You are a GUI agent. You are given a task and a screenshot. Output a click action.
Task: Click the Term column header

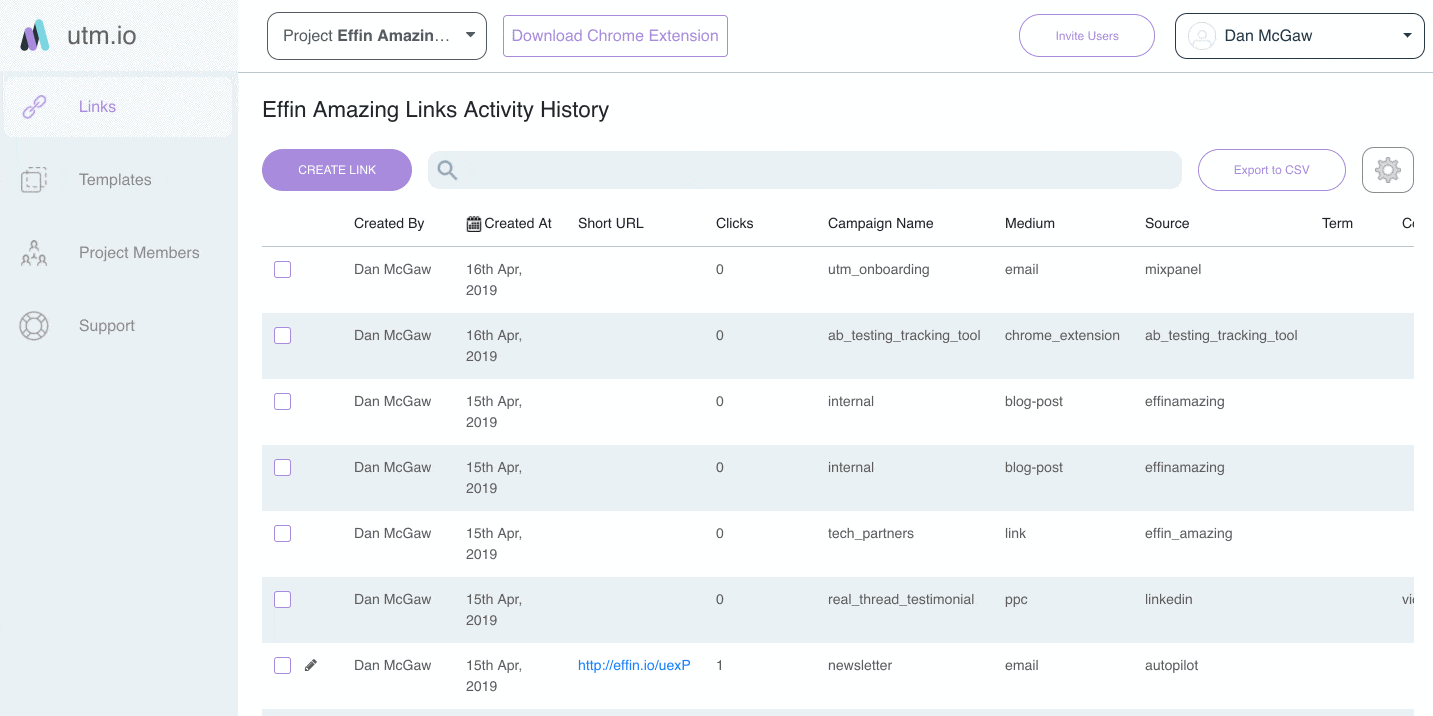tap(1337, 223)
